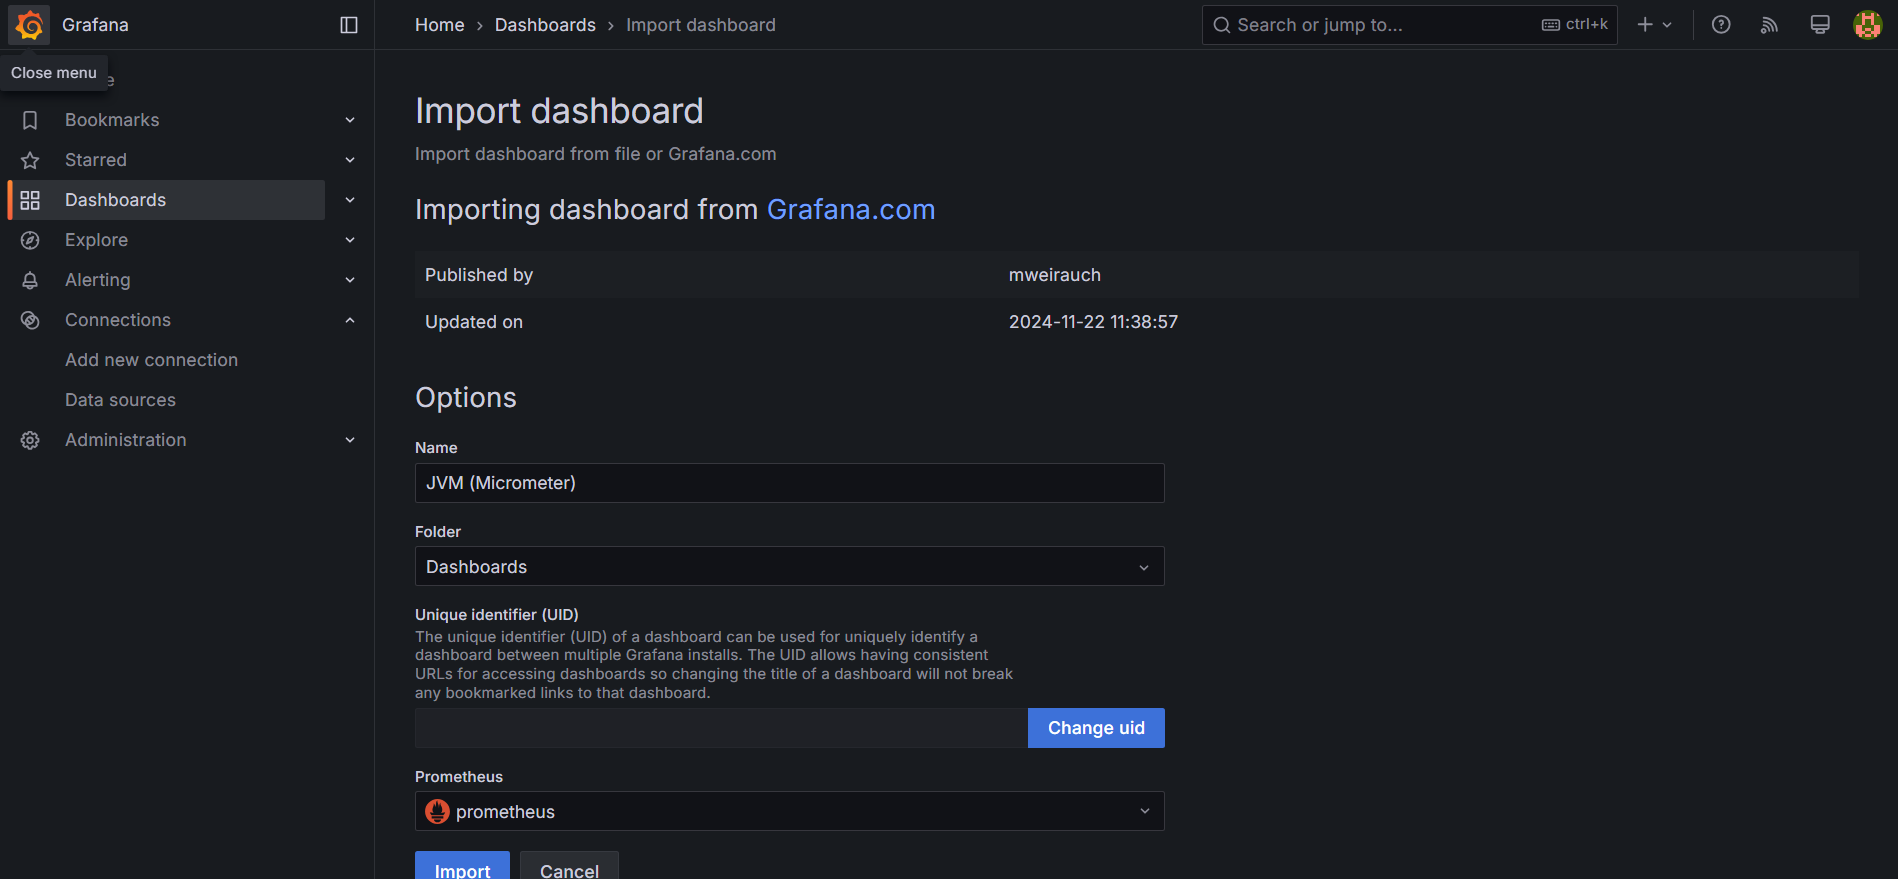Click the search magnifier icon
1898x879 pixels.
point(1222,25)
